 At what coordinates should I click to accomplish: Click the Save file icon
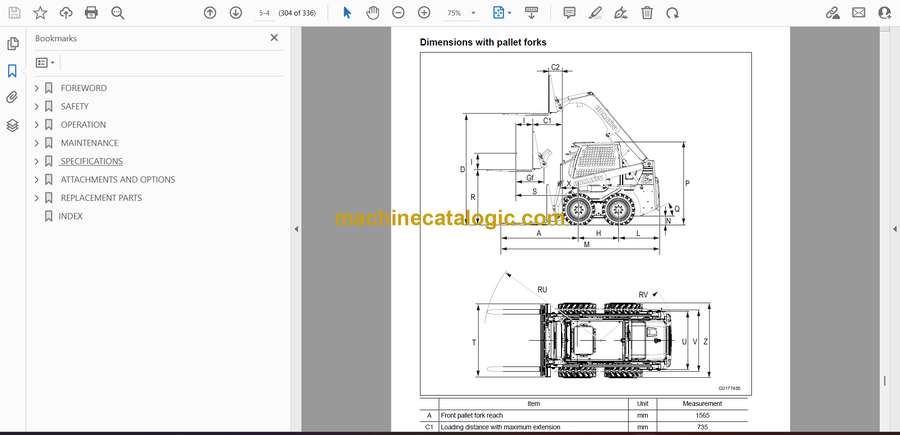[x=14, y=13]
